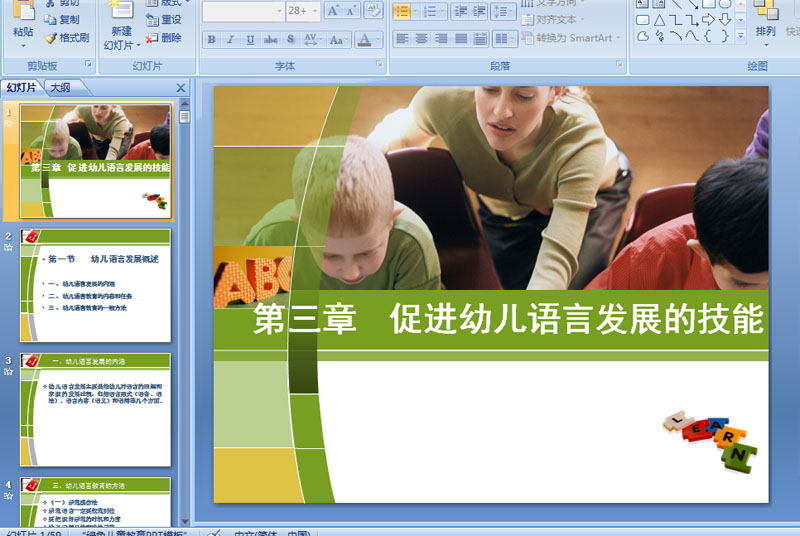The image size is (800, 536).
Task: Click the decrease font size icon
Action: 351,11
